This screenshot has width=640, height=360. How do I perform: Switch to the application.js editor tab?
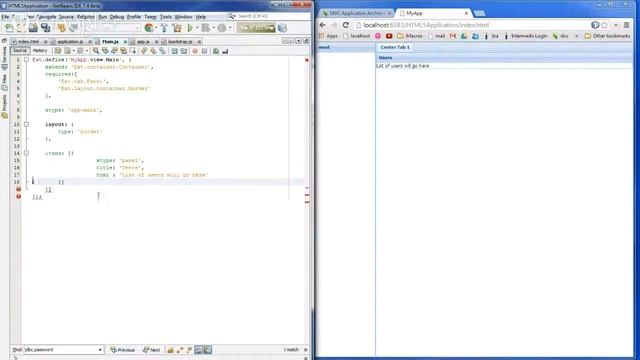(x=70, y=42)
